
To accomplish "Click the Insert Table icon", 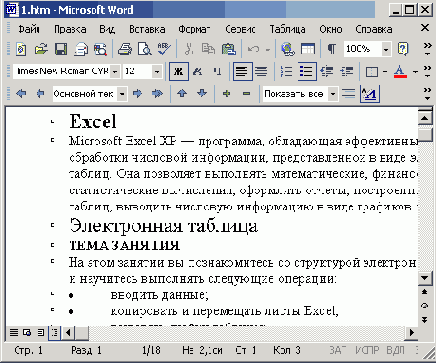I will 307,49.
